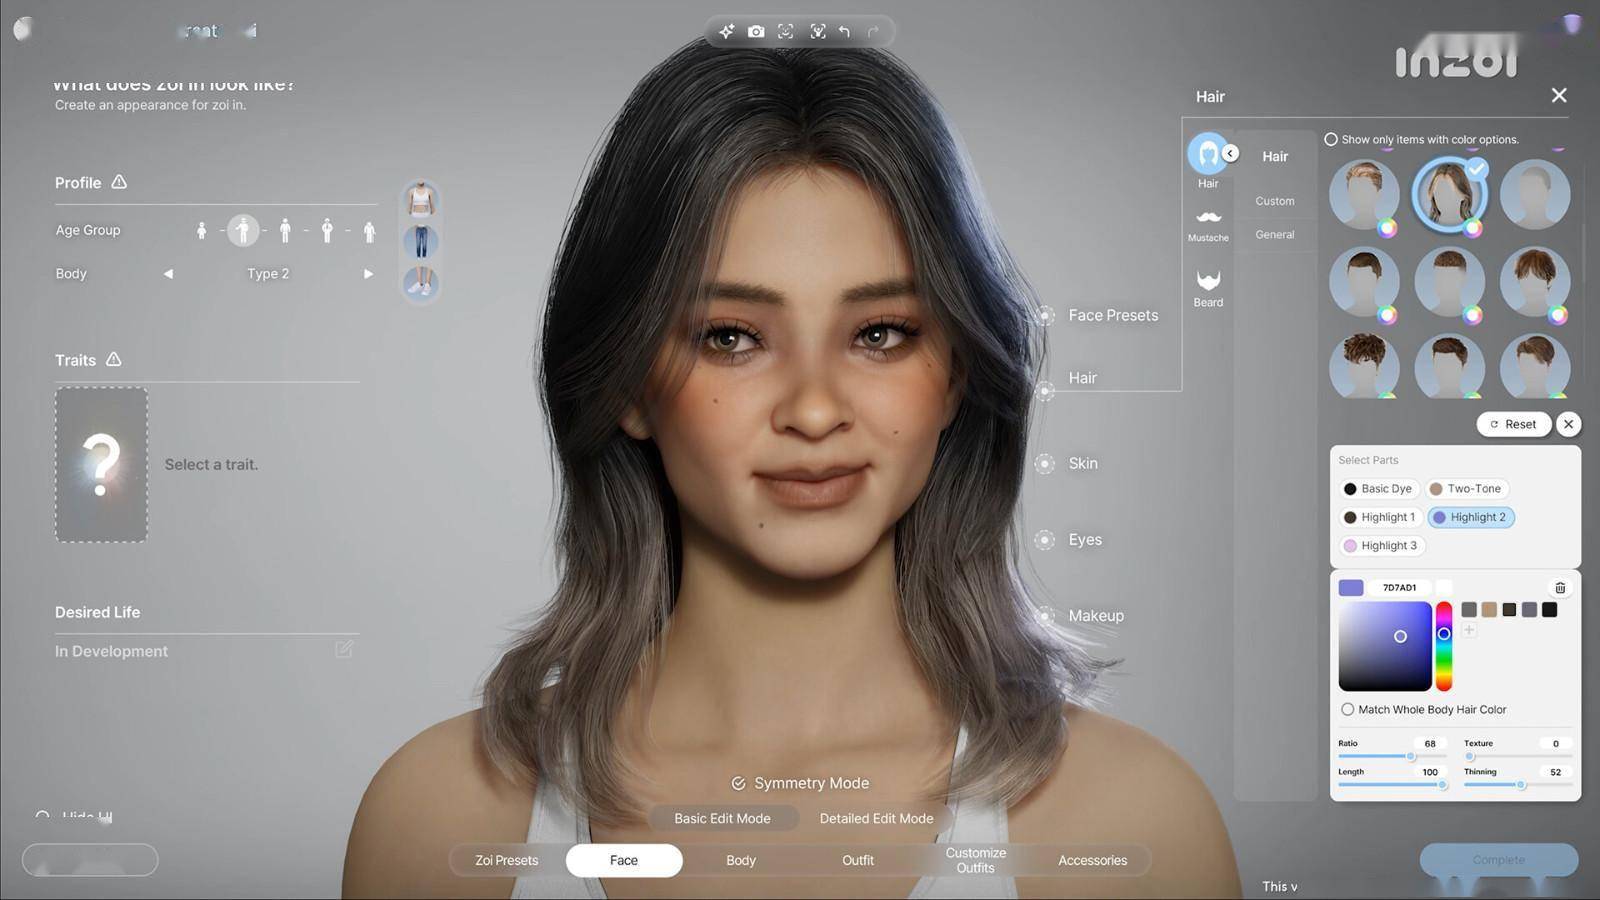Click the hue spectrum slider
The height and width of the screenshot is (900, 1600).
(1444, 646)
